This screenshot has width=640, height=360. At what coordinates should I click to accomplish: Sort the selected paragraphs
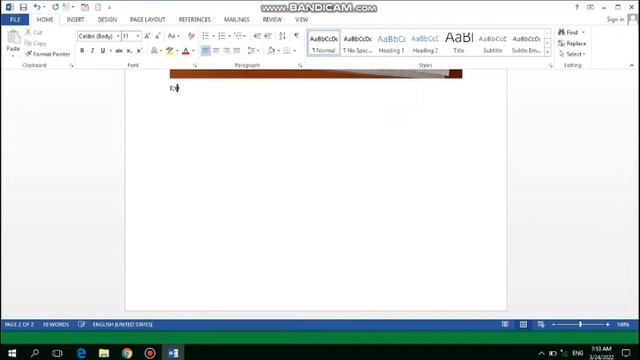(x=282, y=36)
